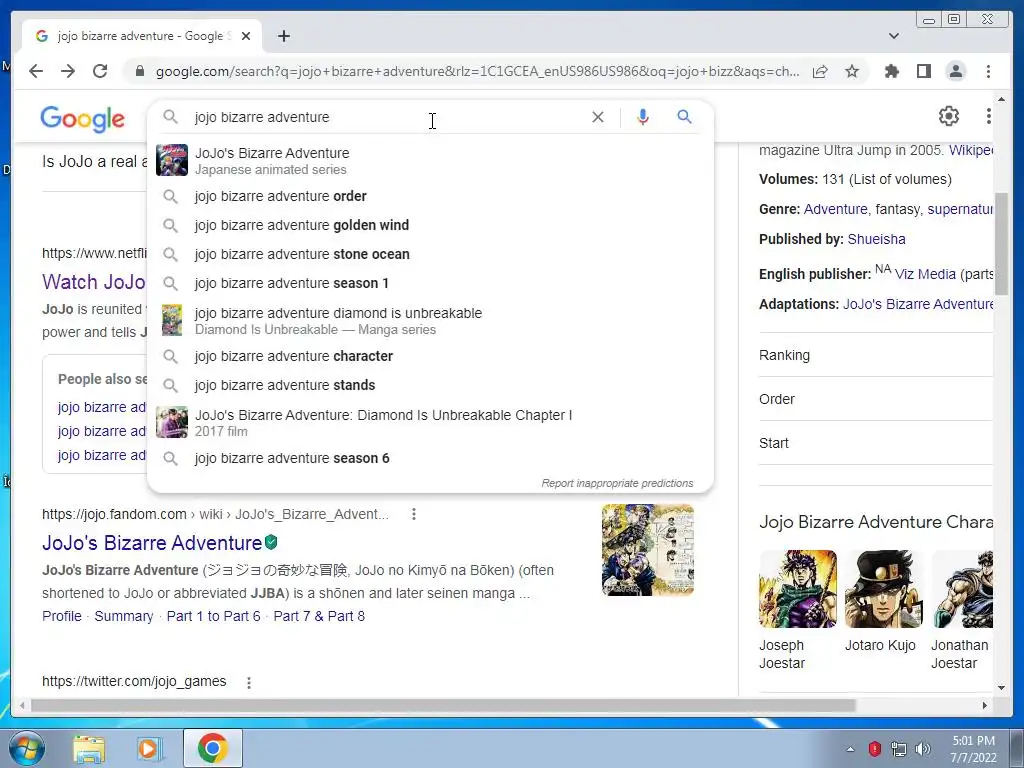Click the padlock site info icon
The width and height of the screenshot is (1024, 768).
pyautogui.click(x=139, y=71)
